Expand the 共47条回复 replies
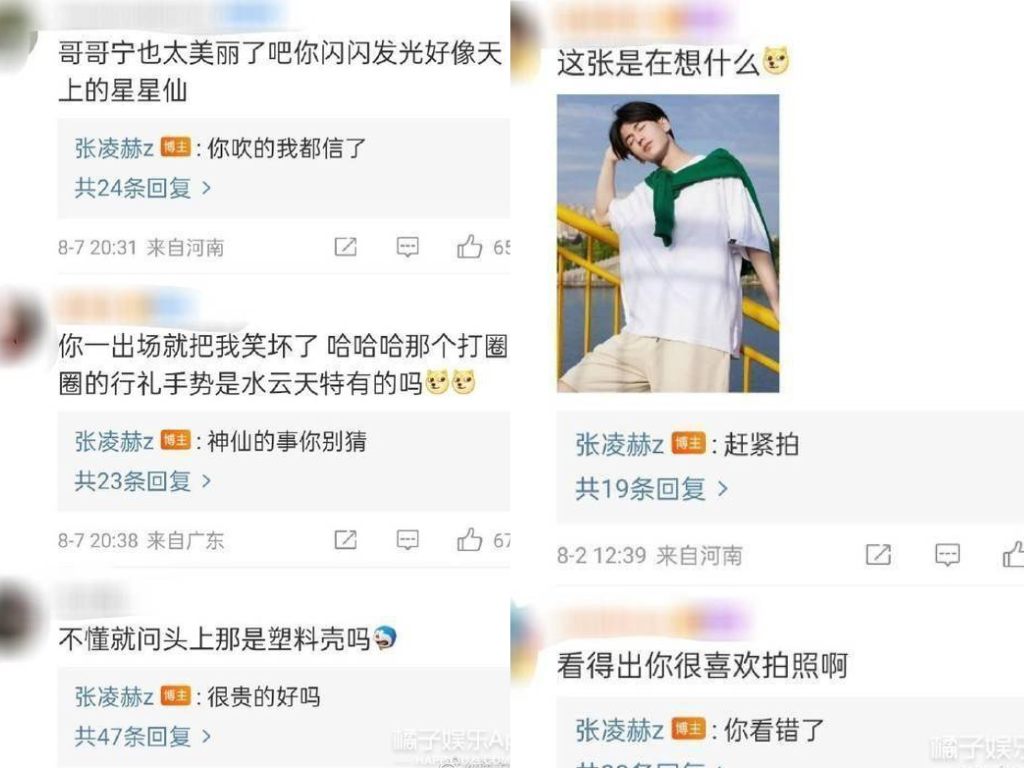This screenshot has width=1024, height=768. (142, 737)
